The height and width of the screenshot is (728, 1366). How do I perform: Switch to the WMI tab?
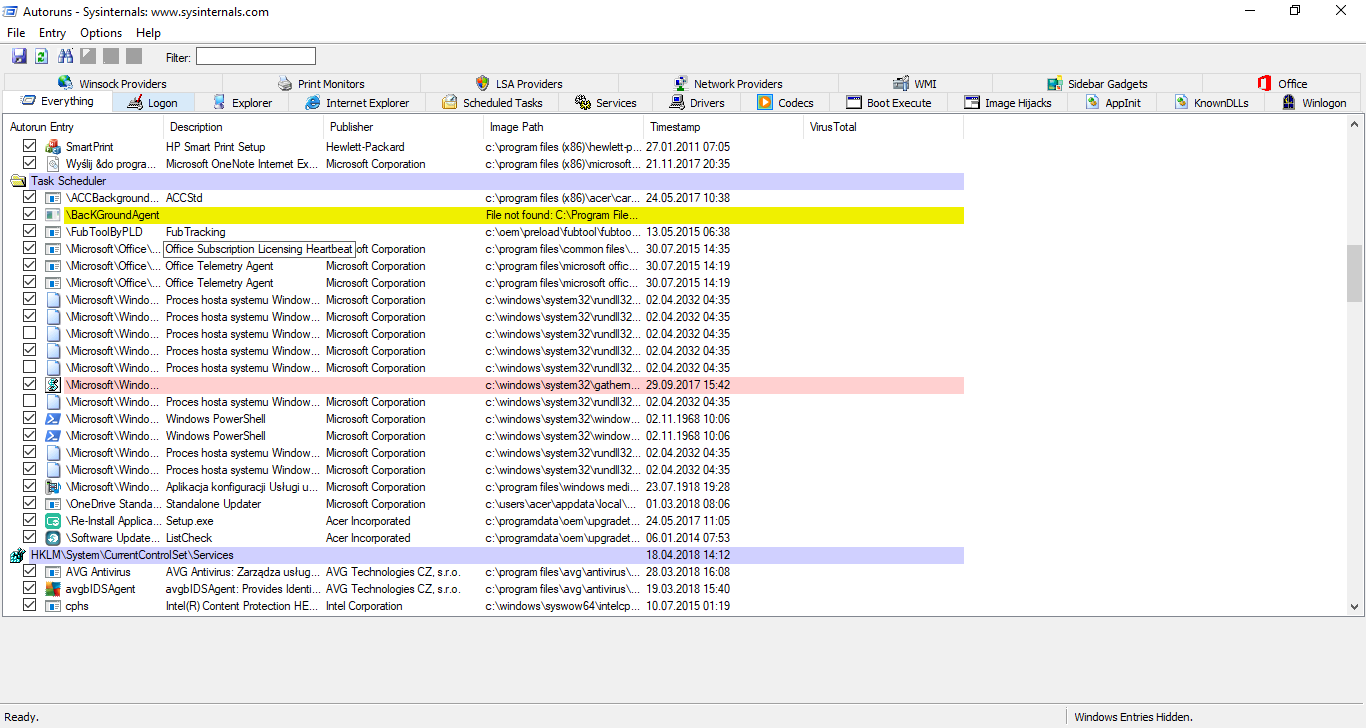point(913,83)
